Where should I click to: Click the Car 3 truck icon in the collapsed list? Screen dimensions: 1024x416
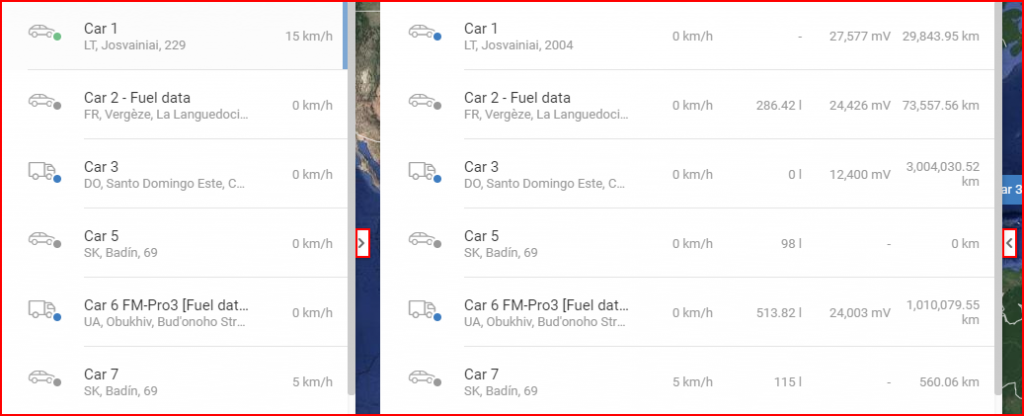[44, 172]
